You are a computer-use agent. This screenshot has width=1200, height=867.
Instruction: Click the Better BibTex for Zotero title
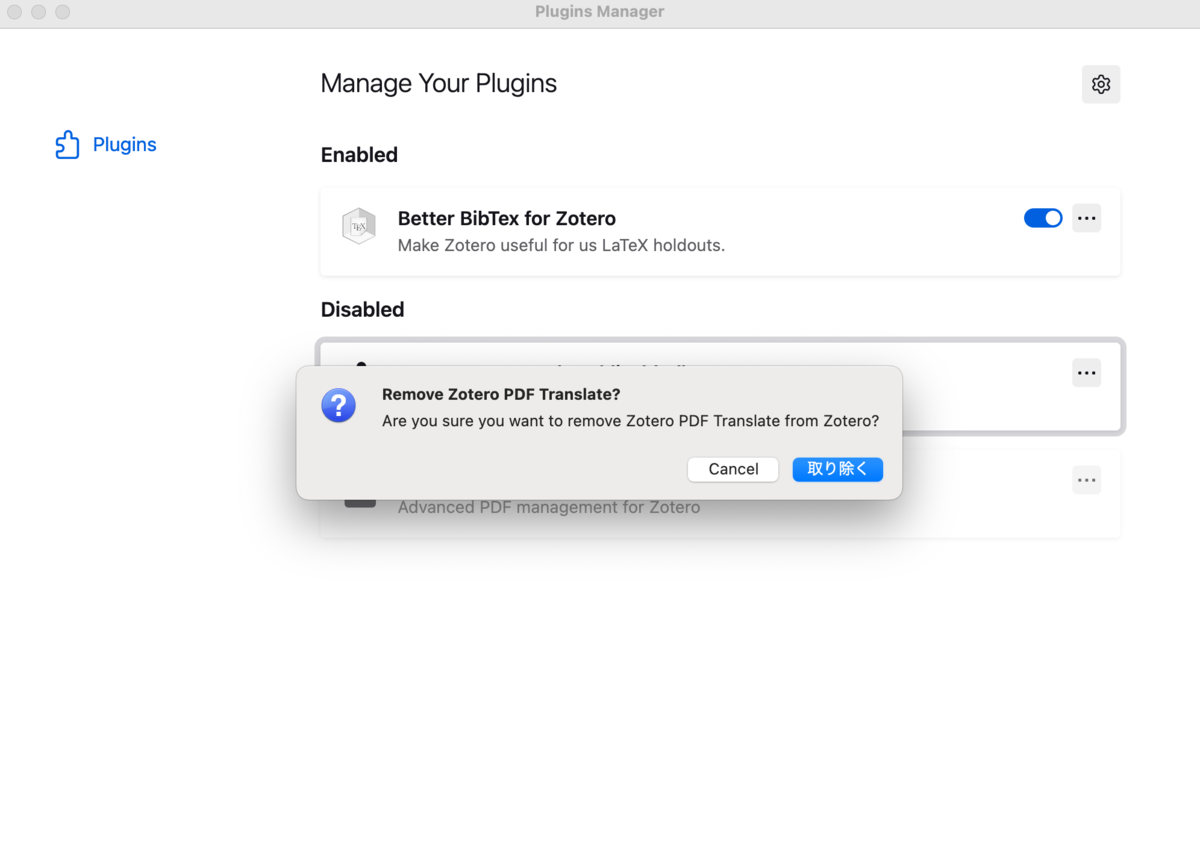pyautogui.click(x=507, y=218)
